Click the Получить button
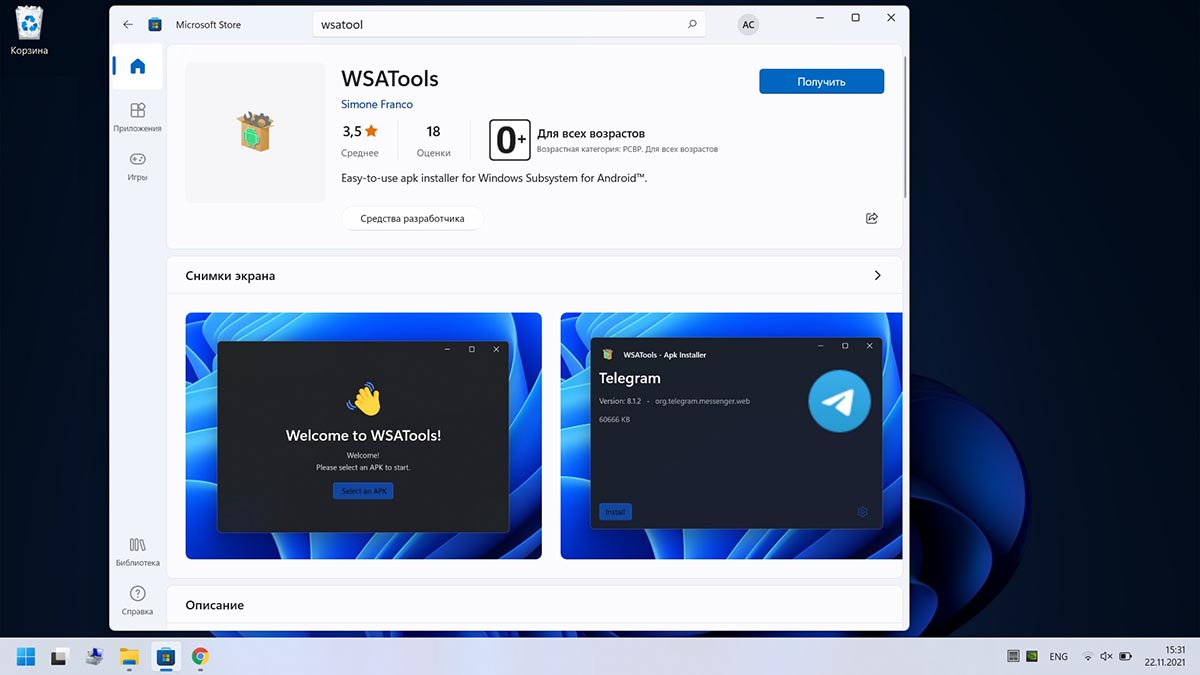The height and width of the screenshot is (675, 1200). coord(821,81)
